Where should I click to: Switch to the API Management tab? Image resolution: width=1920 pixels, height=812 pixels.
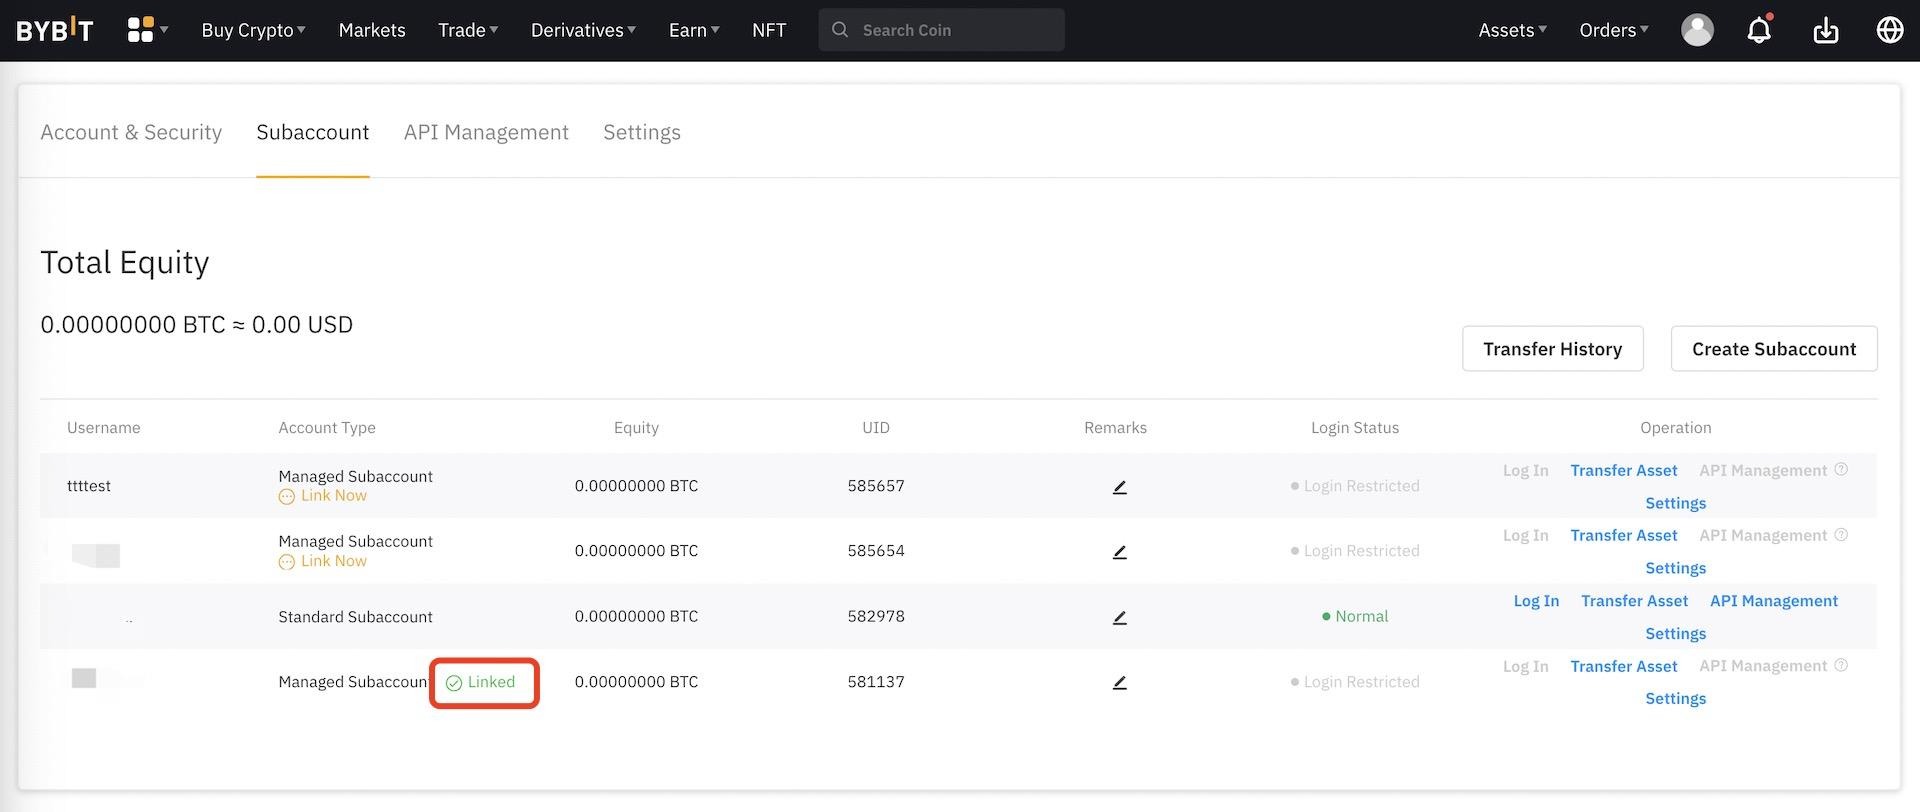(x=486, y=132)
